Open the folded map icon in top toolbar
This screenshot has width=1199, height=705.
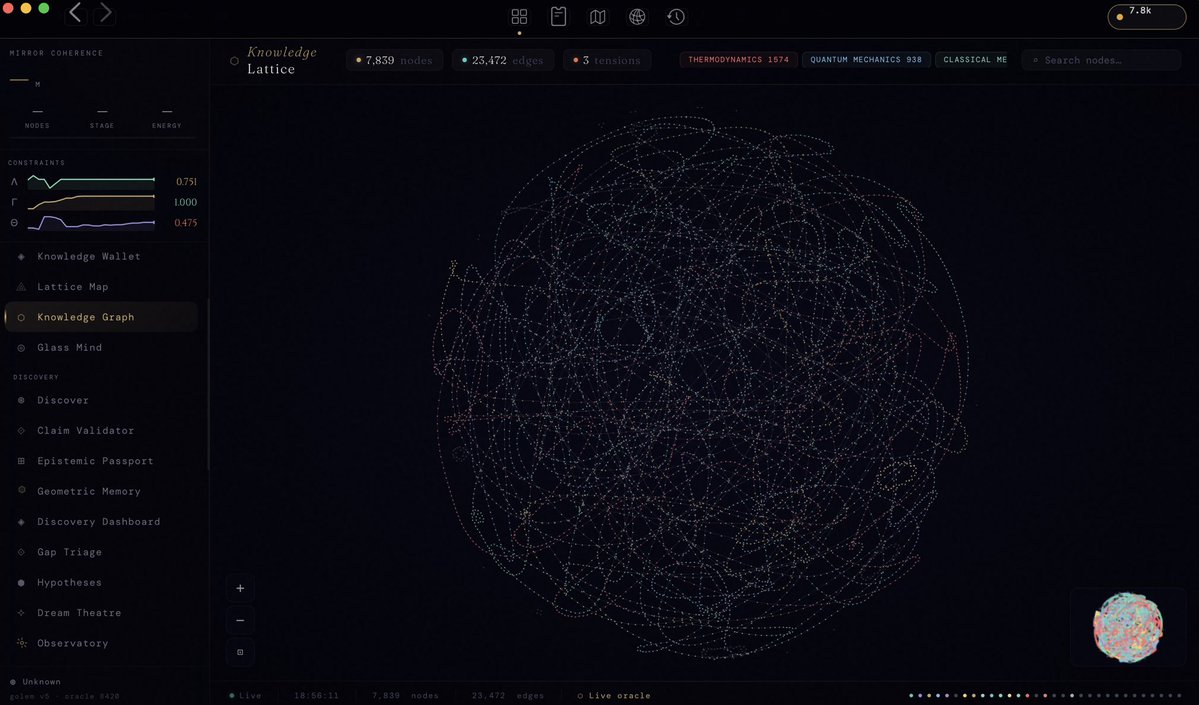click(598, 17)
